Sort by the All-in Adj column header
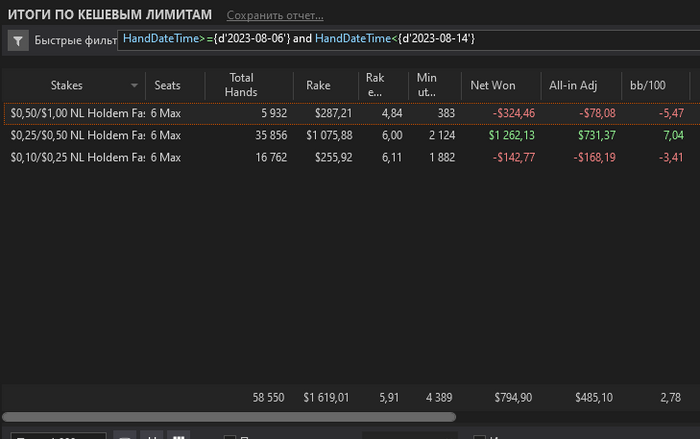This screenshot has width=700, height=439. click(x=573, y=85)
